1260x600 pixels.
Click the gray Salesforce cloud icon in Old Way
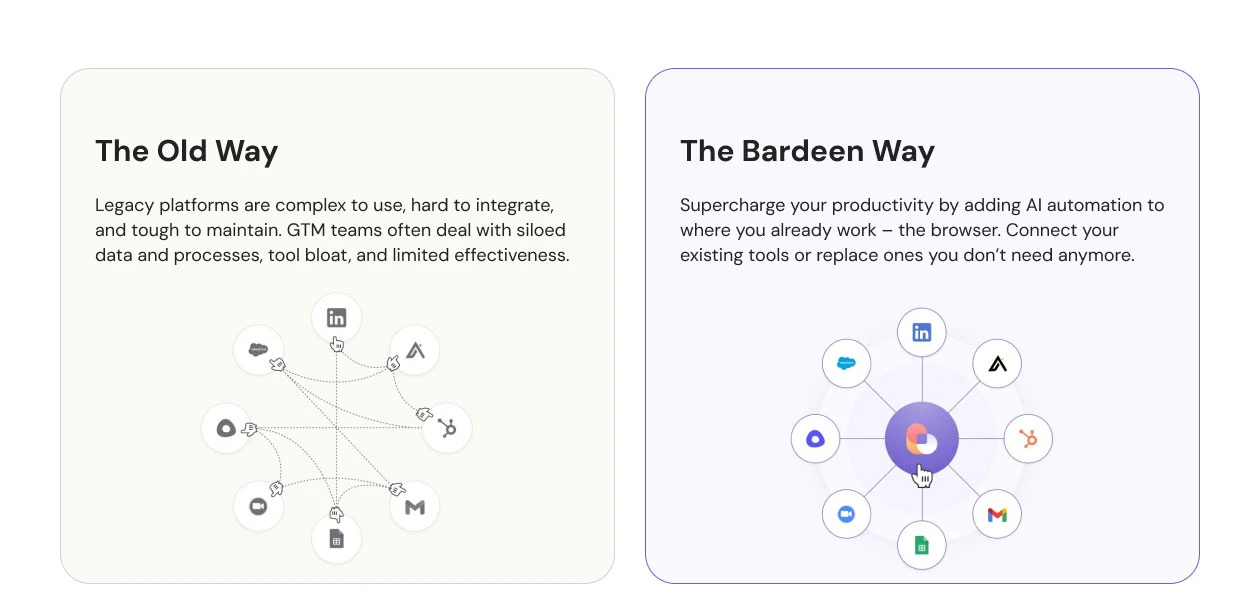[x=258, y=350]
